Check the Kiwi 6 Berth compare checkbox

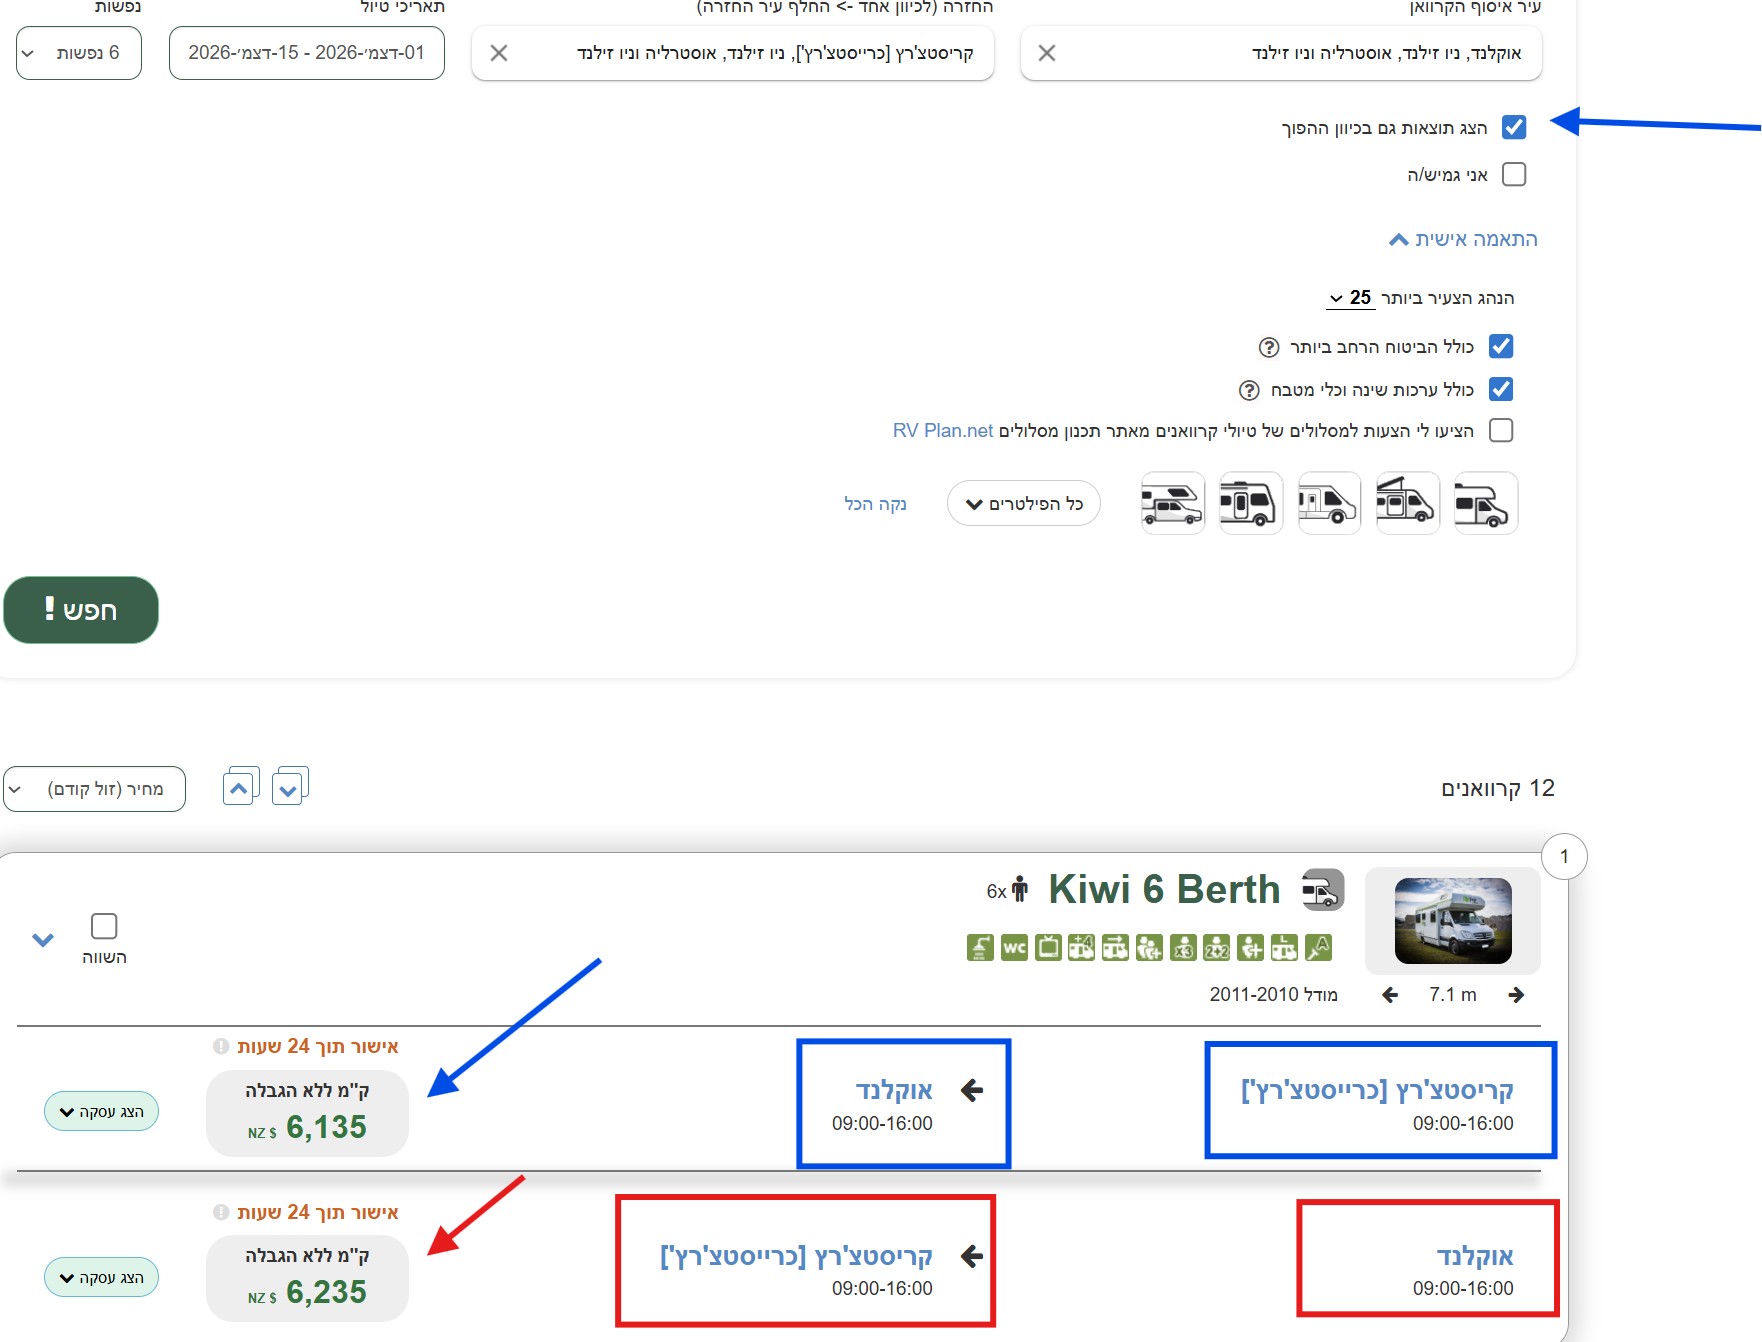point(104,926)
